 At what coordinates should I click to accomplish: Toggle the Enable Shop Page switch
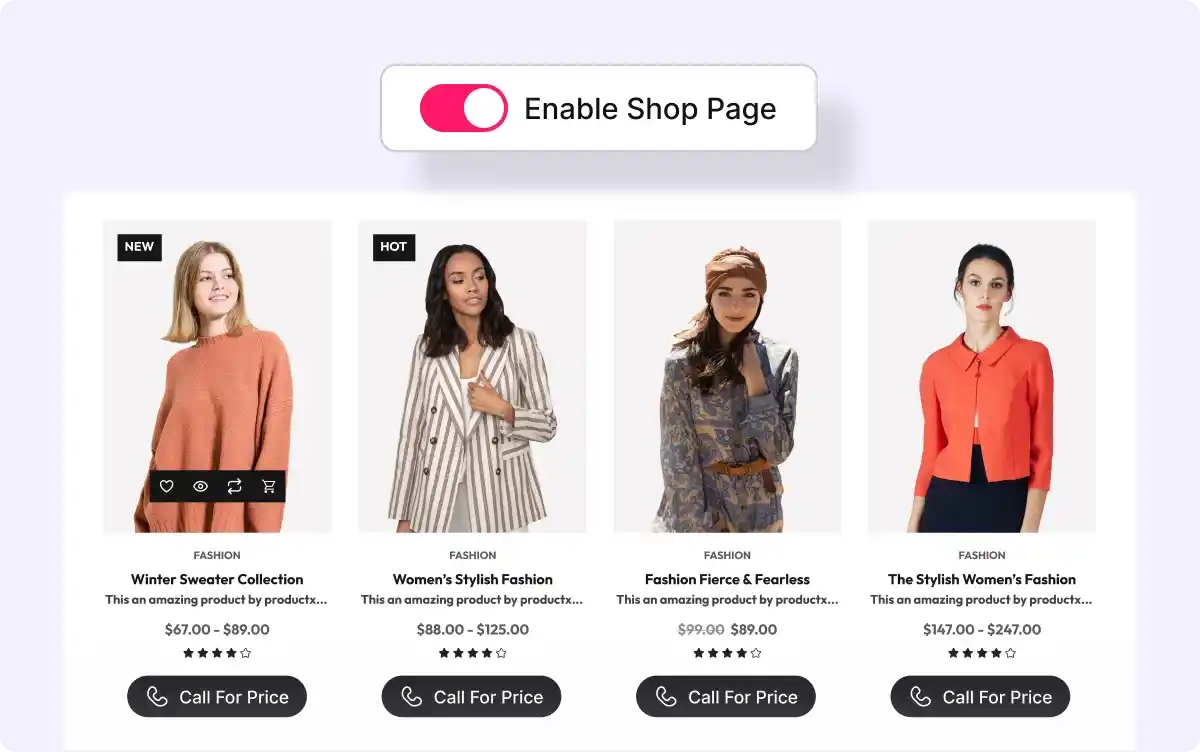[x=463, y=108]
